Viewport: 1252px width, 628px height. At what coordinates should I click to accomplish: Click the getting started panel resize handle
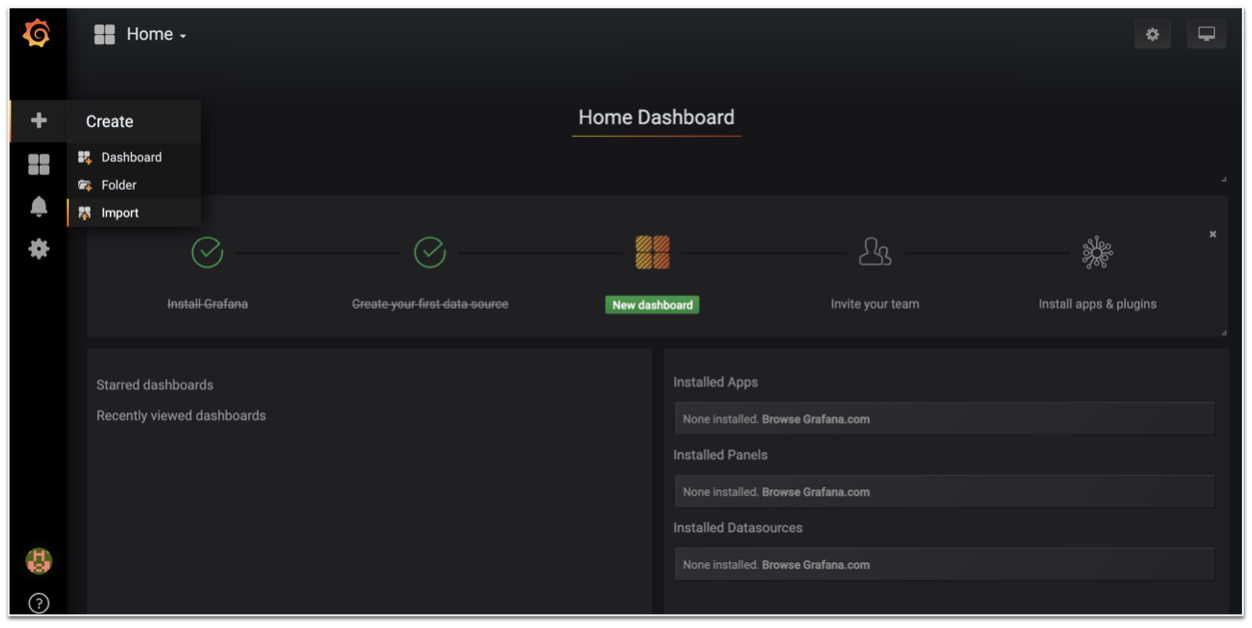1223,331
